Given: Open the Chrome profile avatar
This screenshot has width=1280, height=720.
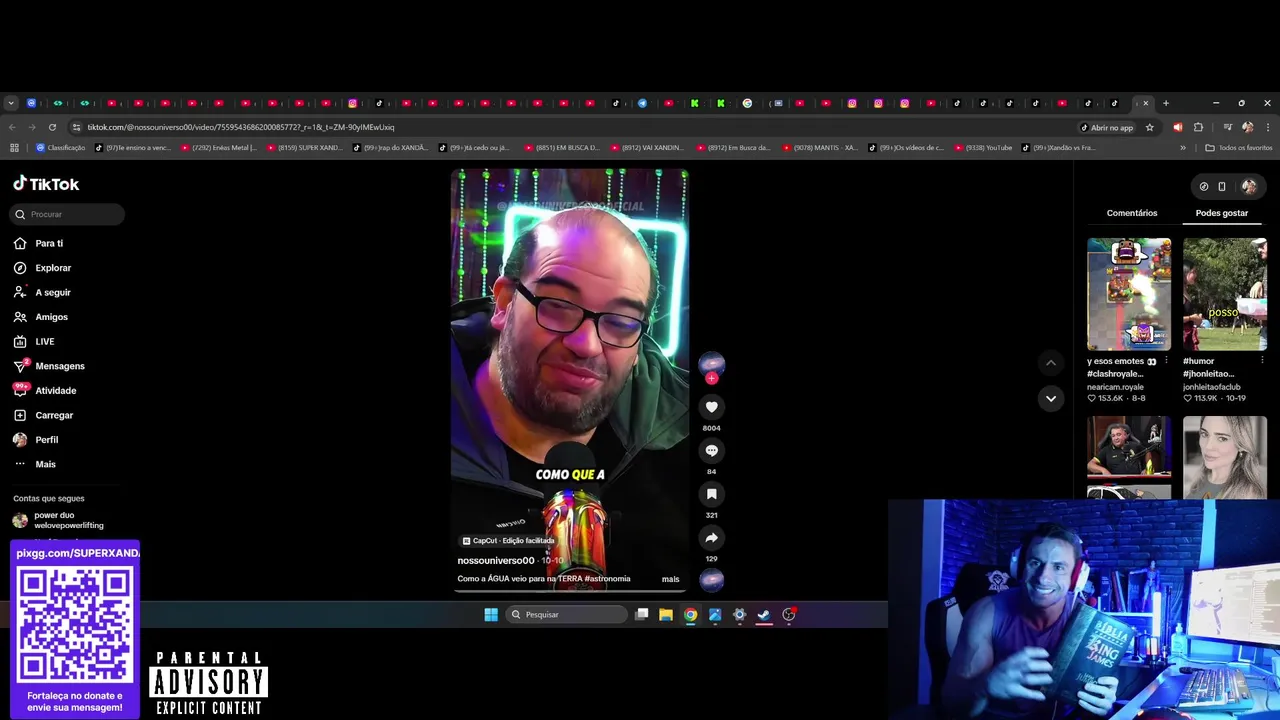Looking at the screenshot, I should [x=1247, y=127].
